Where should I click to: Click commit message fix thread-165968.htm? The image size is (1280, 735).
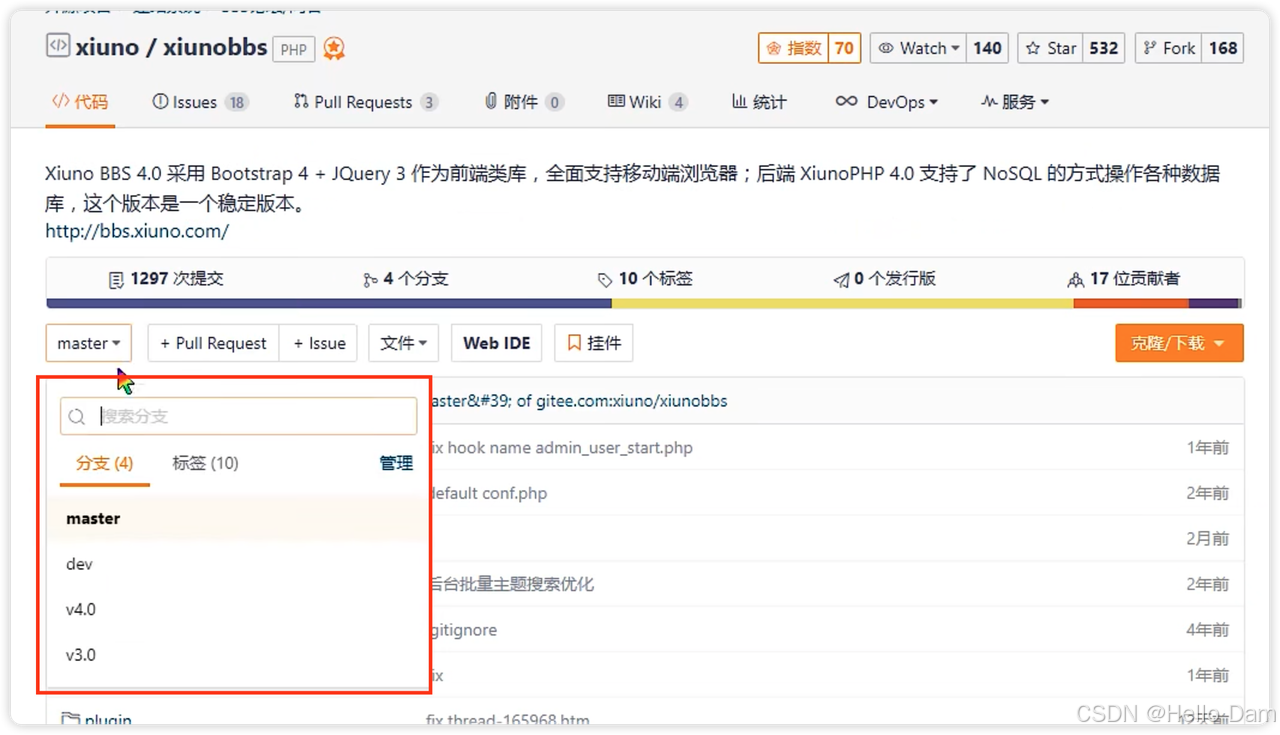pyautogui.click(x=508, y=720)
